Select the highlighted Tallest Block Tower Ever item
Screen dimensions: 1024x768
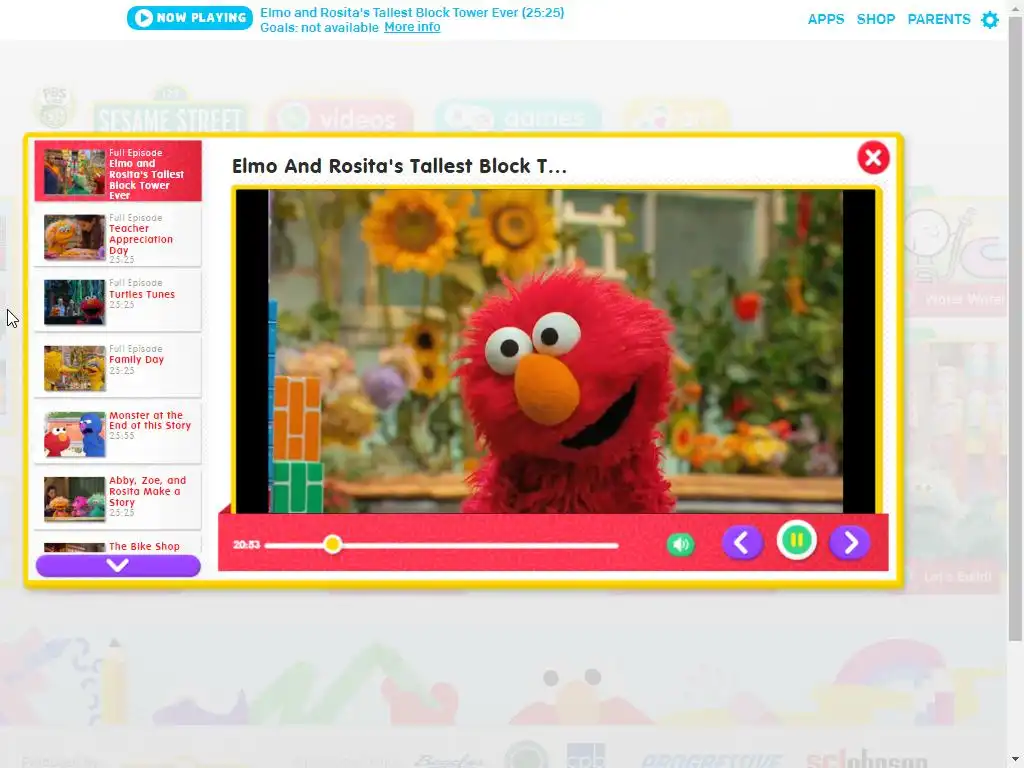click(x=118, y=171)
